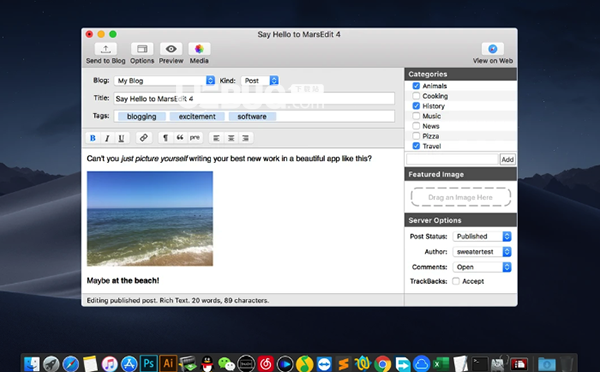
Task: Open the Comments dropdown showing Open
Action: click(x=482, y=267)
